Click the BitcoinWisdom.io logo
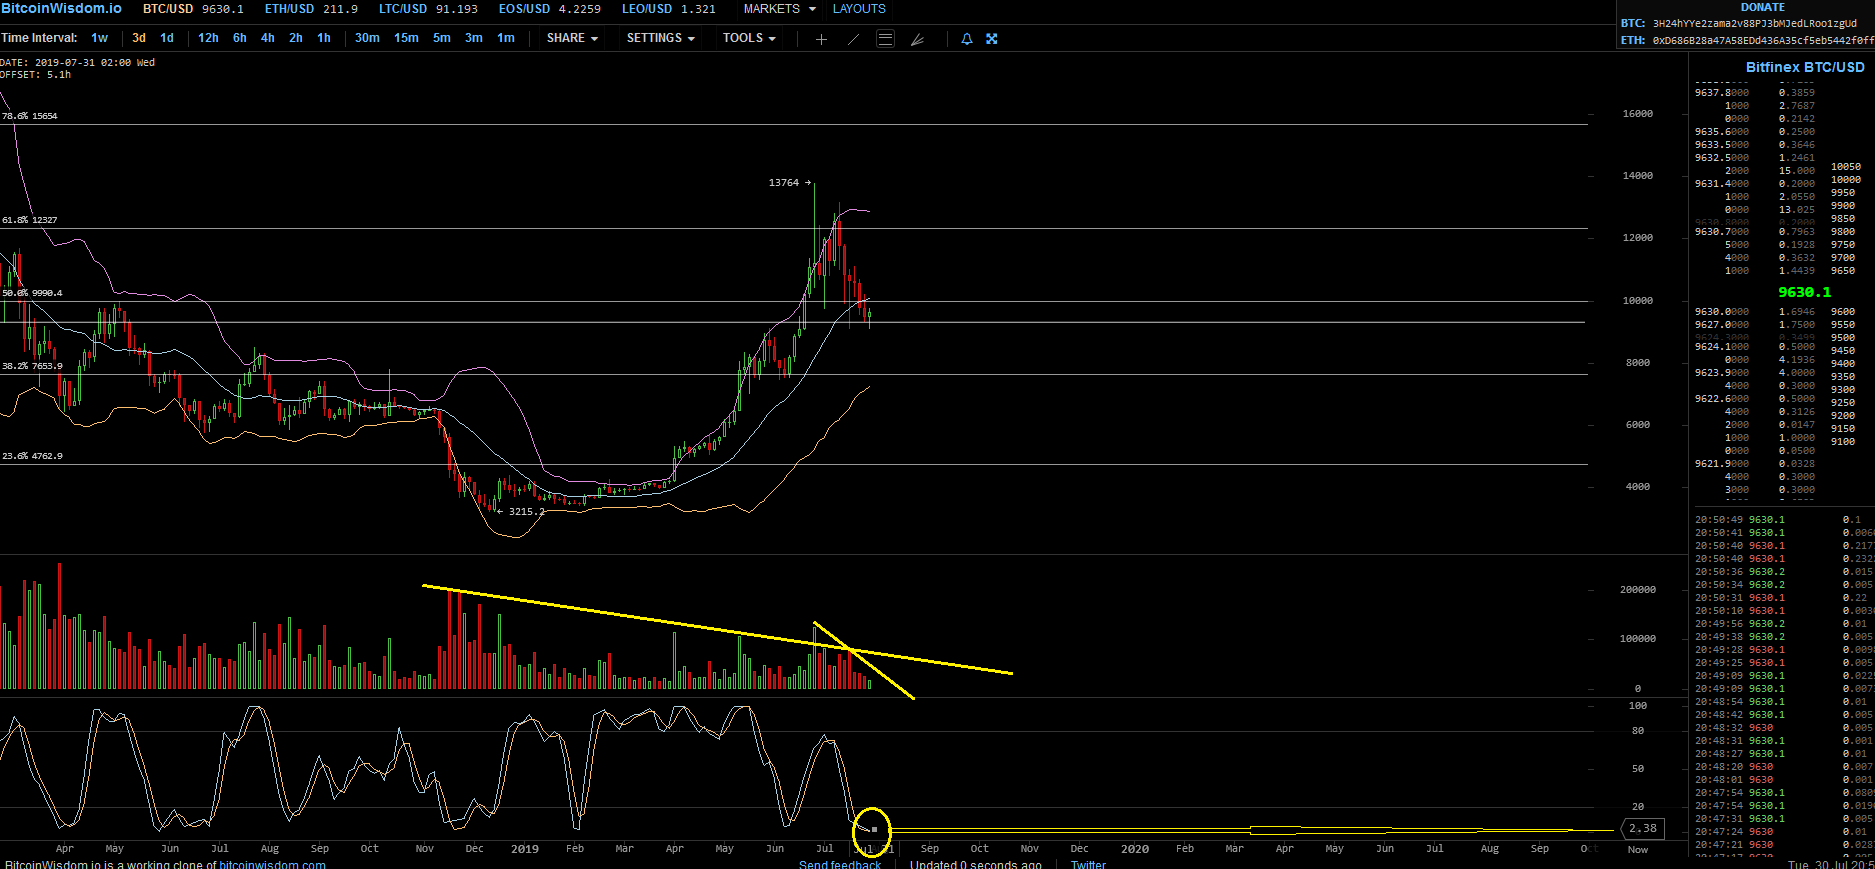The image size is (1875, 869). click(62, 9)
